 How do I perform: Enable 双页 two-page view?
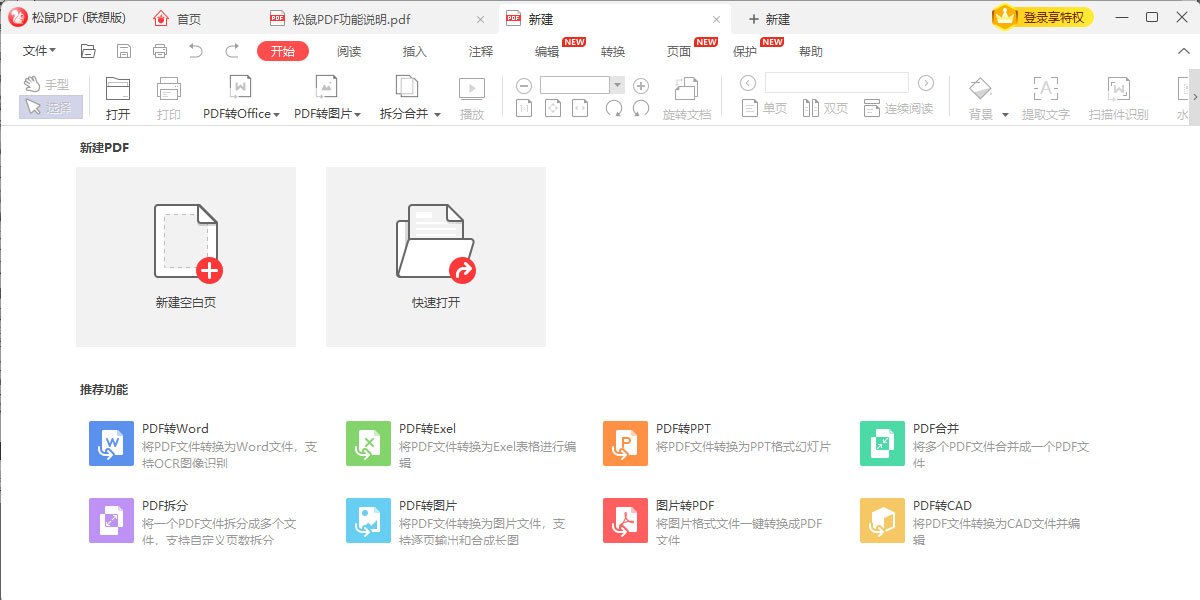pyautogui.click(x=825, y=108)
